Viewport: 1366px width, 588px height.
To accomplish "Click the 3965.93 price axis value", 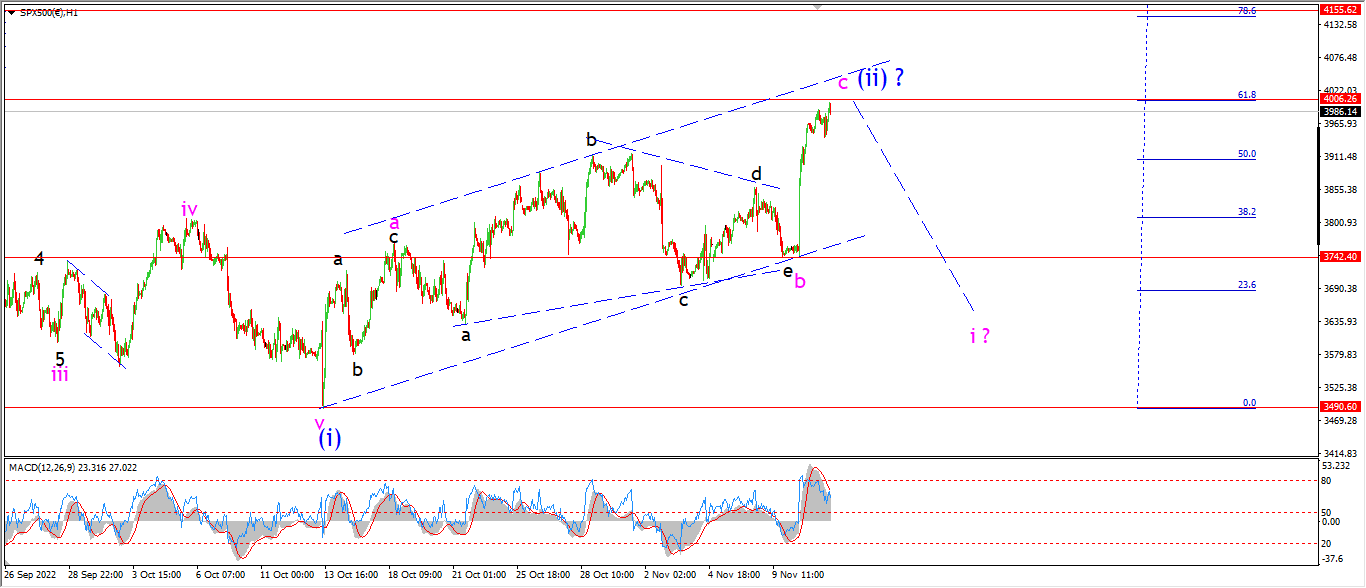I will tap(1339, 124).
